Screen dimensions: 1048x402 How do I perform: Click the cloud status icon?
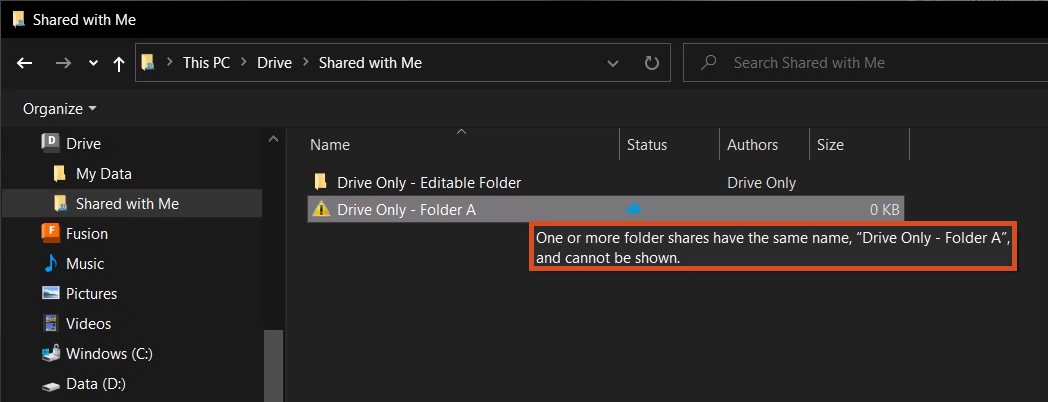coord(633,208)
